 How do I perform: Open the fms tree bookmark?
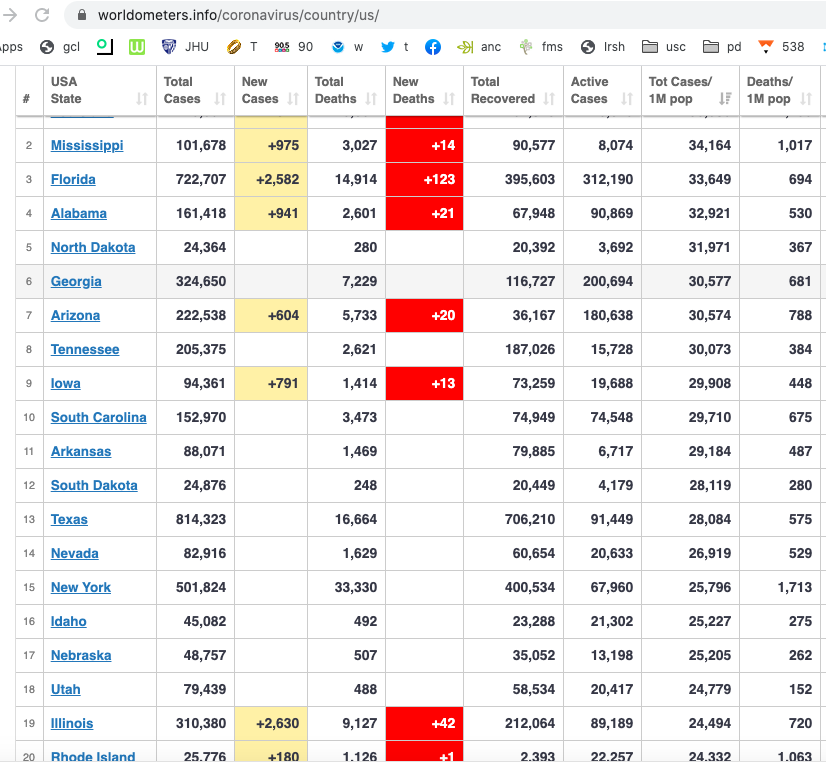point(526,47)
